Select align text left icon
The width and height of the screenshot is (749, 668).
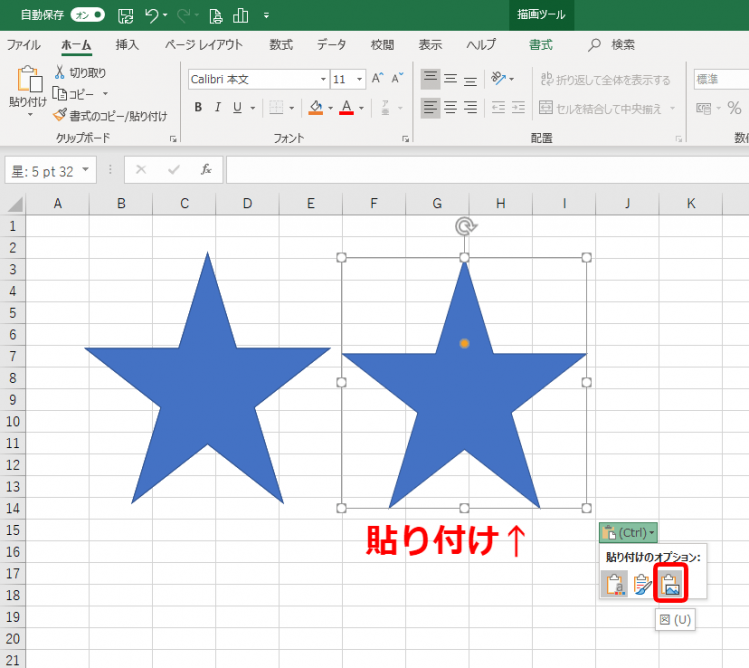pos(430,108)
